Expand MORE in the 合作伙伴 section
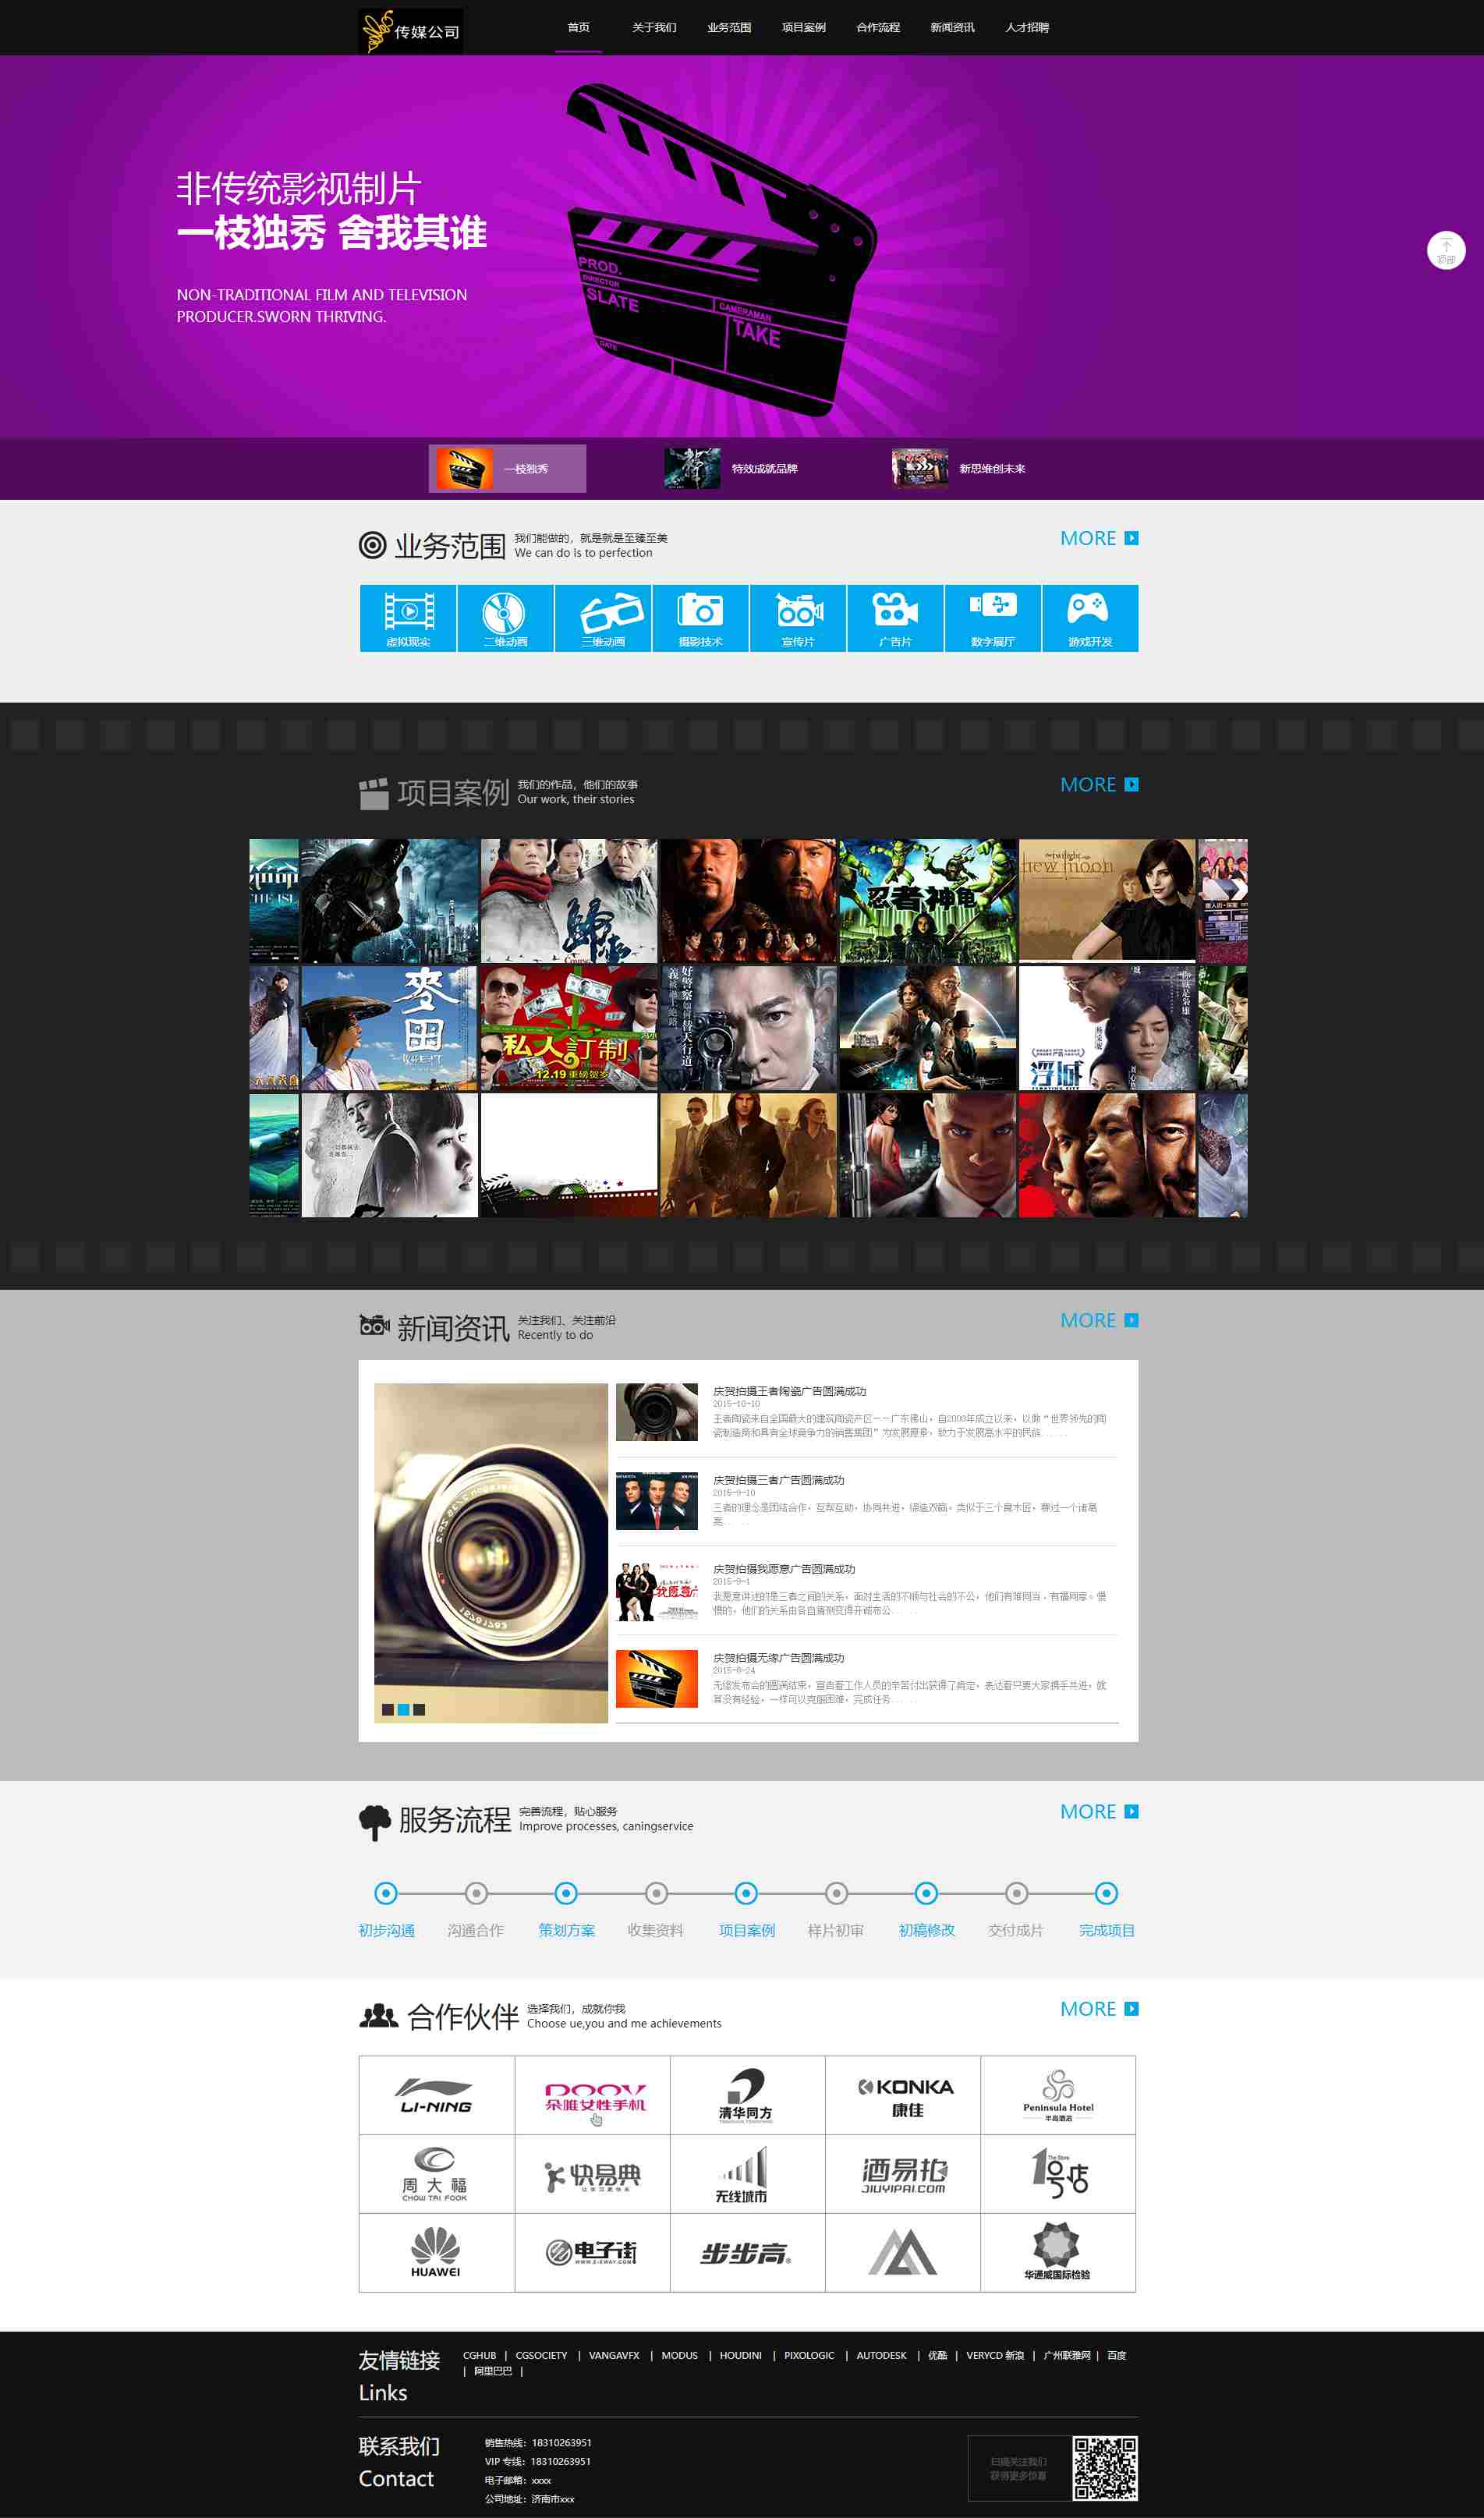Screen dimensions: 1484x2518 coord(1098,2008)
